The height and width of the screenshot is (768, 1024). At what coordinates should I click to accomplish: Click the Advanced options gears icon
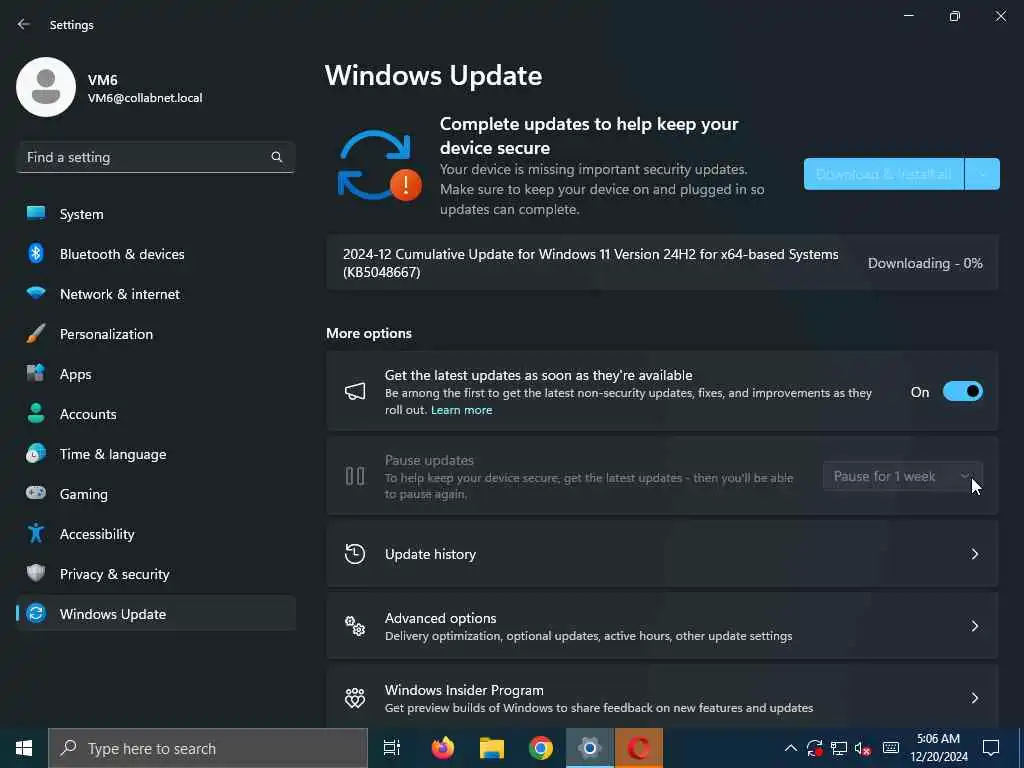(x=355, y=626)
